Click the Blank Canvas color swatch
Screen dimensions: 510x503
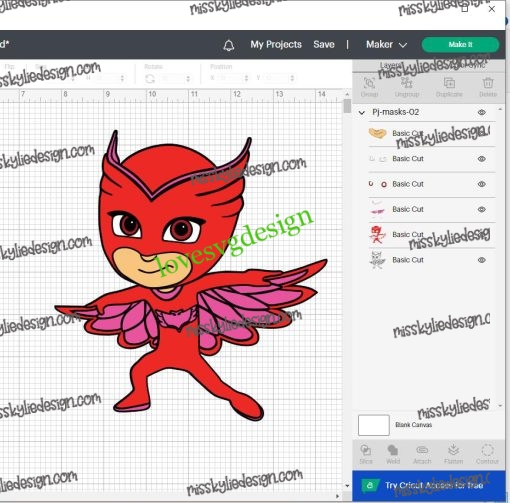(x=374, y=425)
